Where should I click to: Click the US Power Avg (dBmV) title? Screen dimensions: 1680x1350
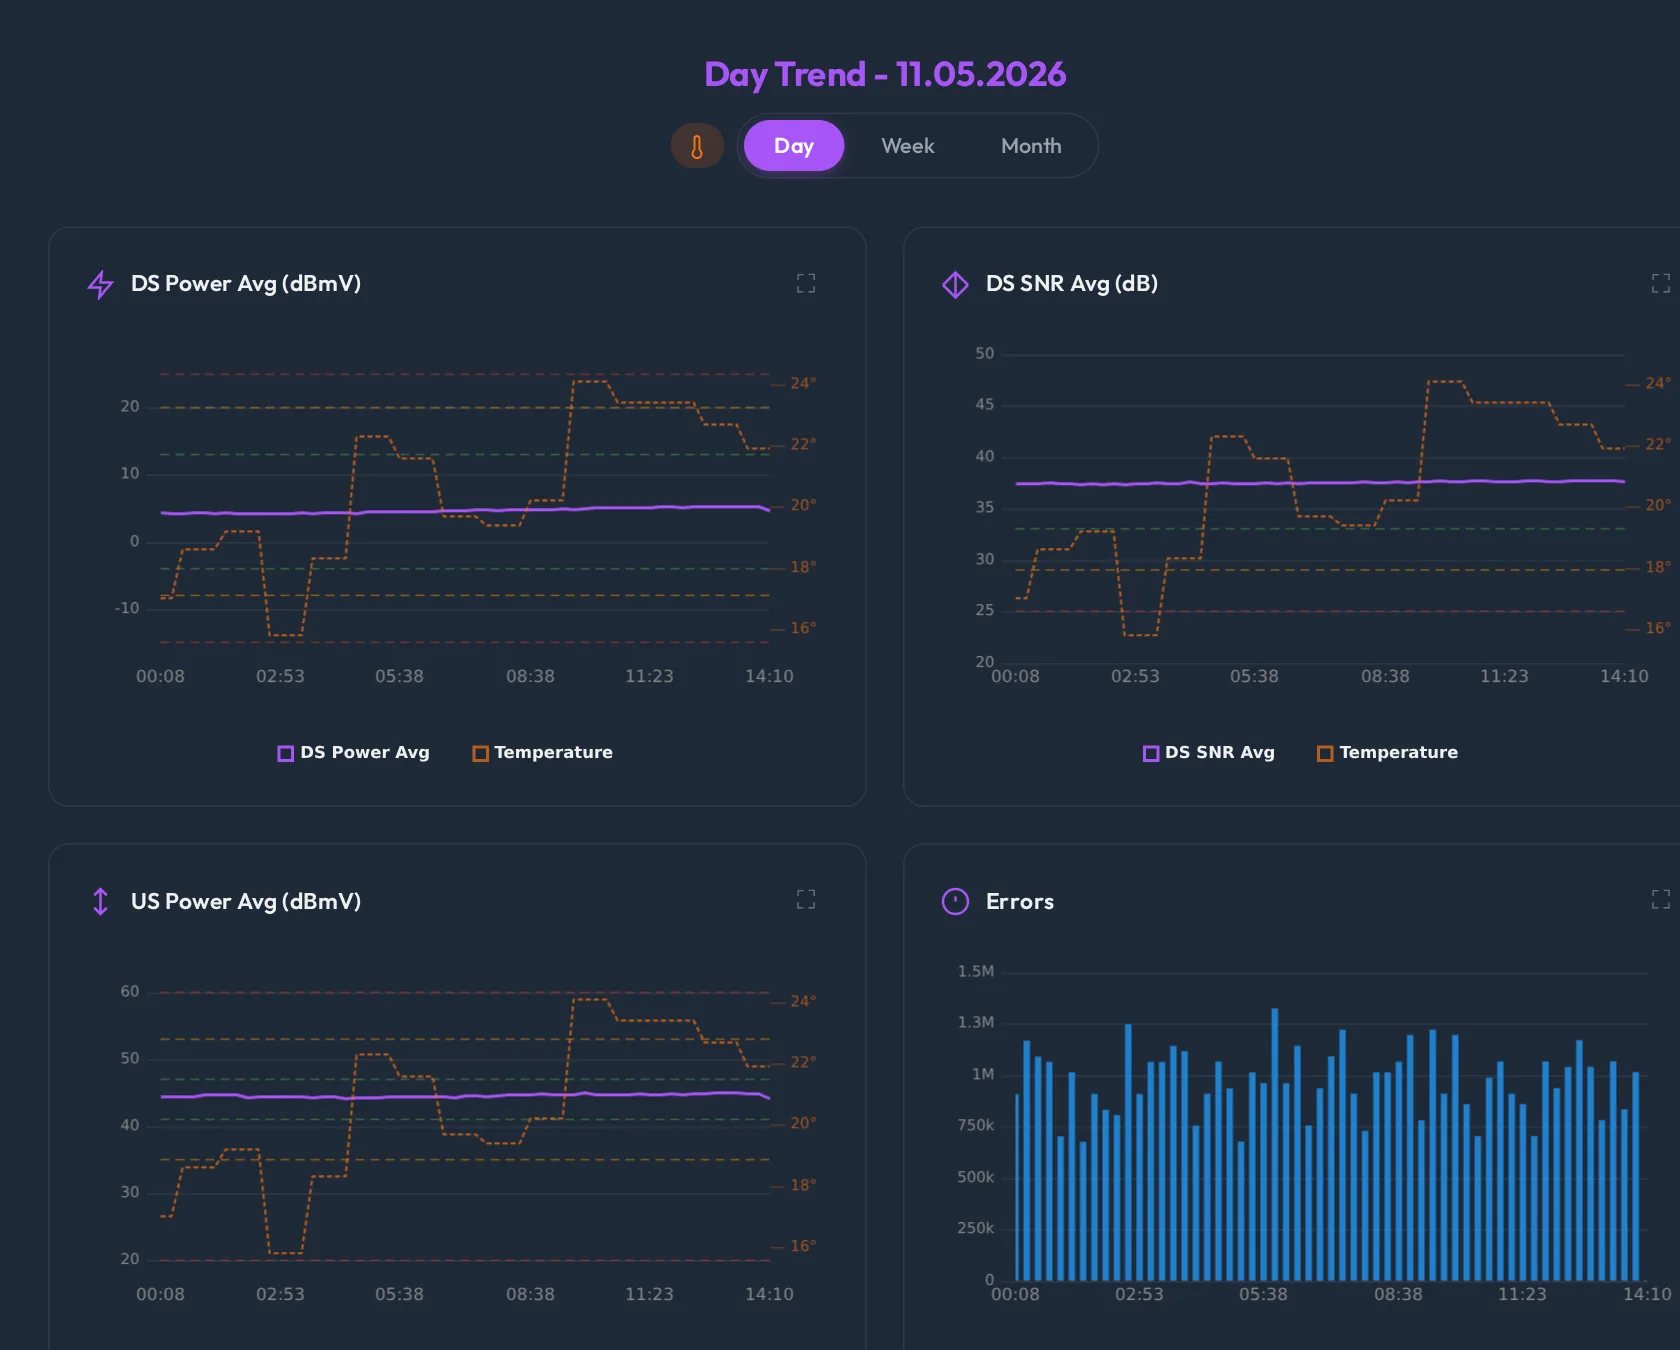pyautogui.click(x=246, y=901)
